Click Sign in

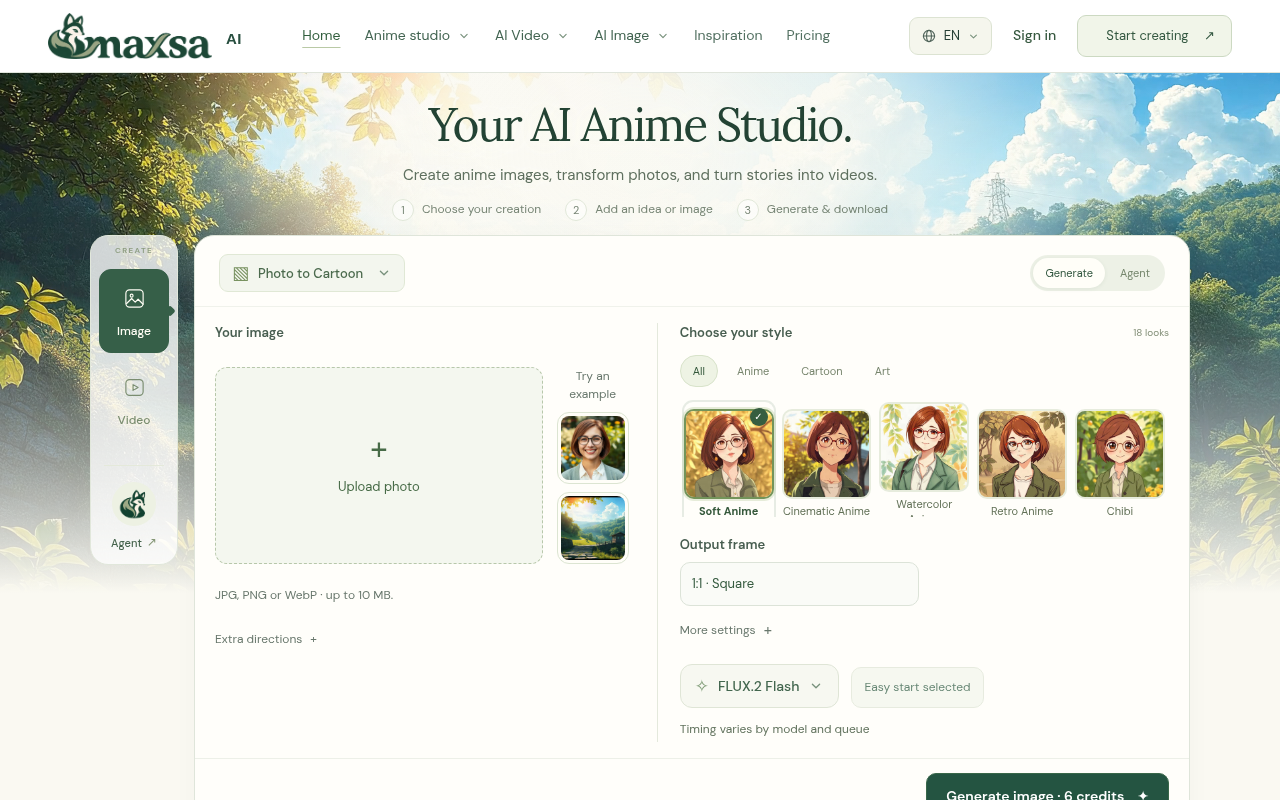[1034, 36]
